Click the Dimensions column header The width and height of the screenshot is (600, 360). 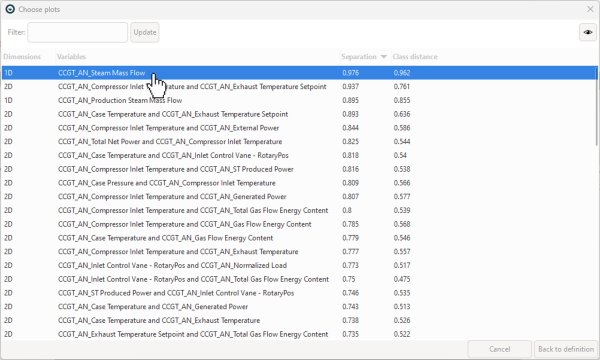[x=22, y=57]
